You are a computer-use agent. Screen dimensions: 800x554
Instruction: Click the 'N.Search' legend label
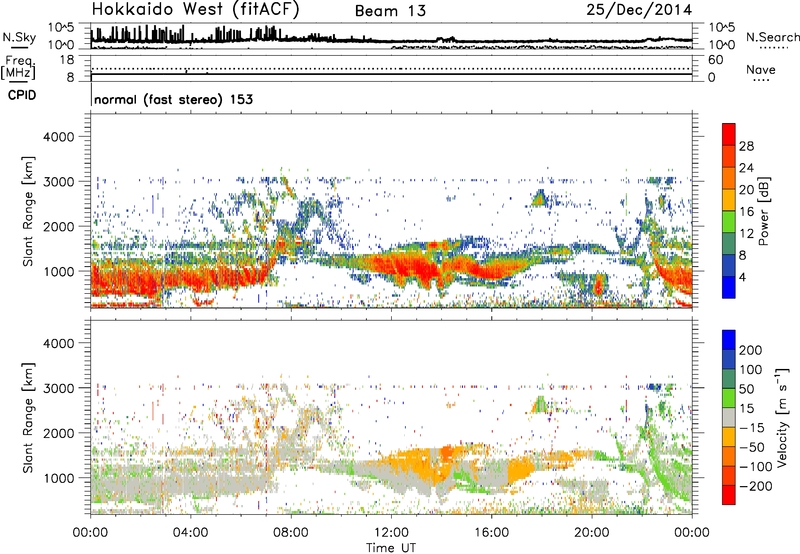click(x=772, y=37)
